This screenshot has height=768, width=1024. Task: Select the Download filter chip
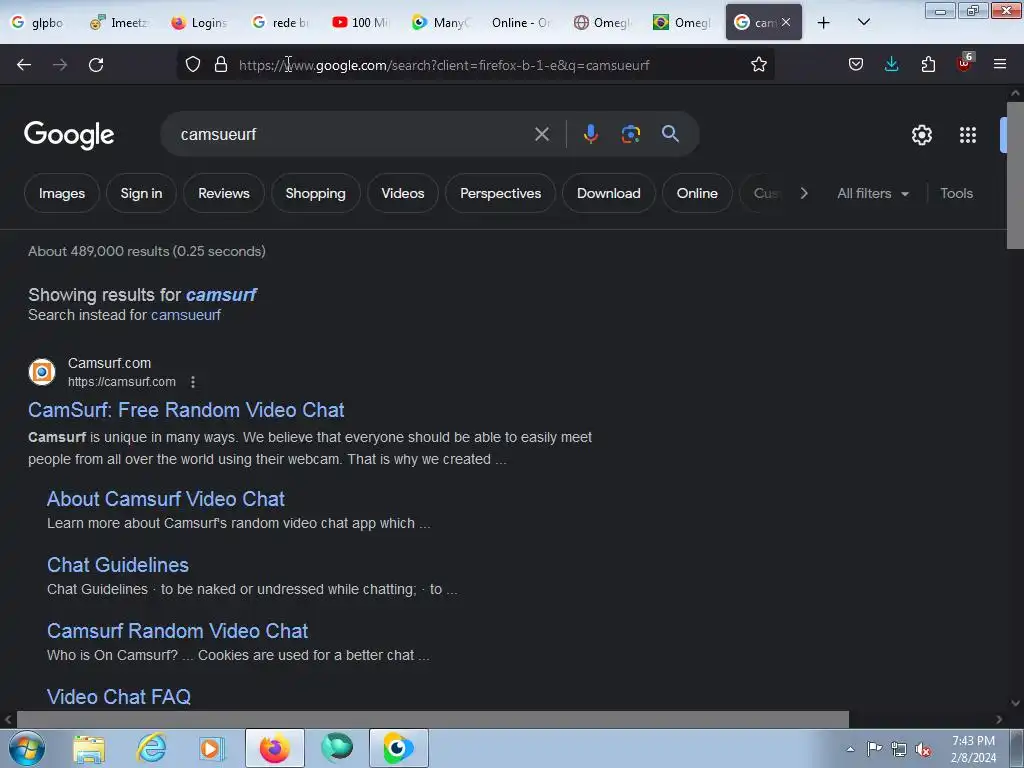tap(609, 193)
